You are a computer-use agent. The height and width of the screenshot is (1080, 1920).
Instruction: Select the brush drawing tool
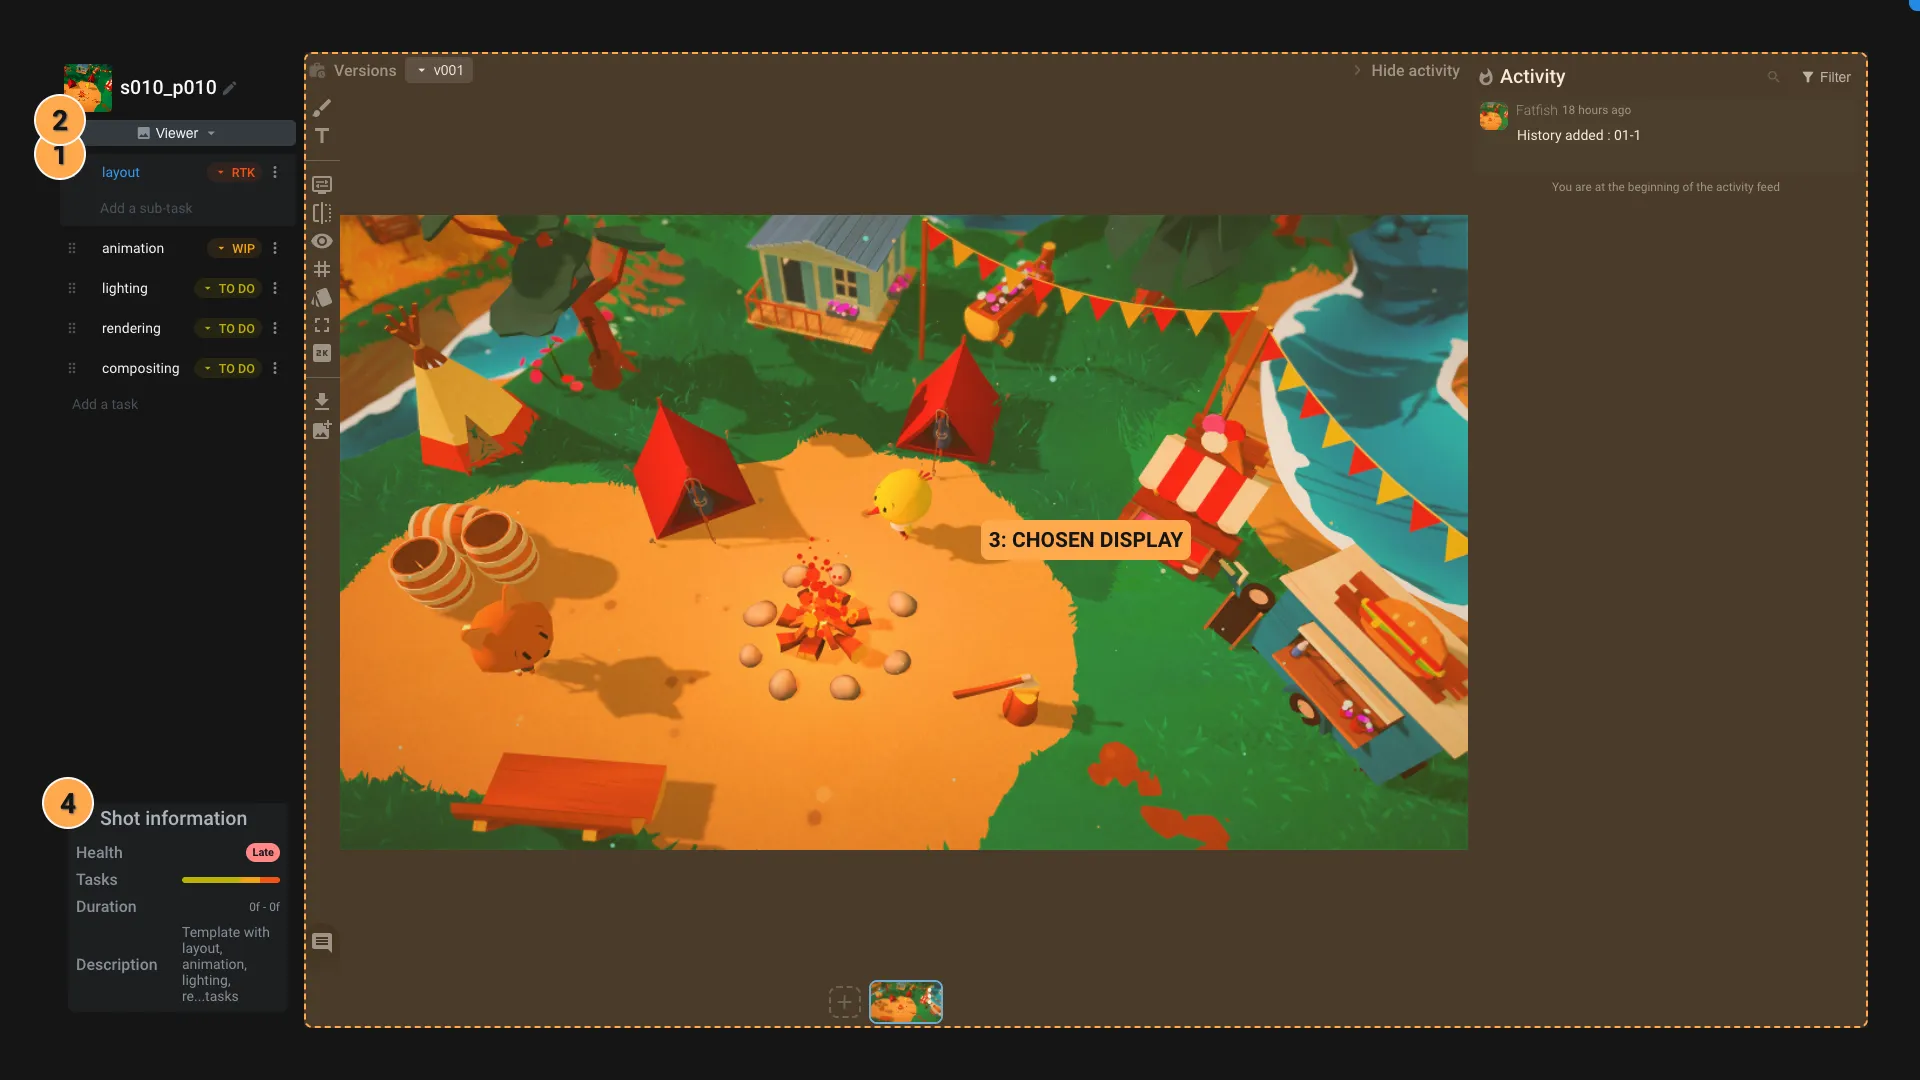point(322,108)
